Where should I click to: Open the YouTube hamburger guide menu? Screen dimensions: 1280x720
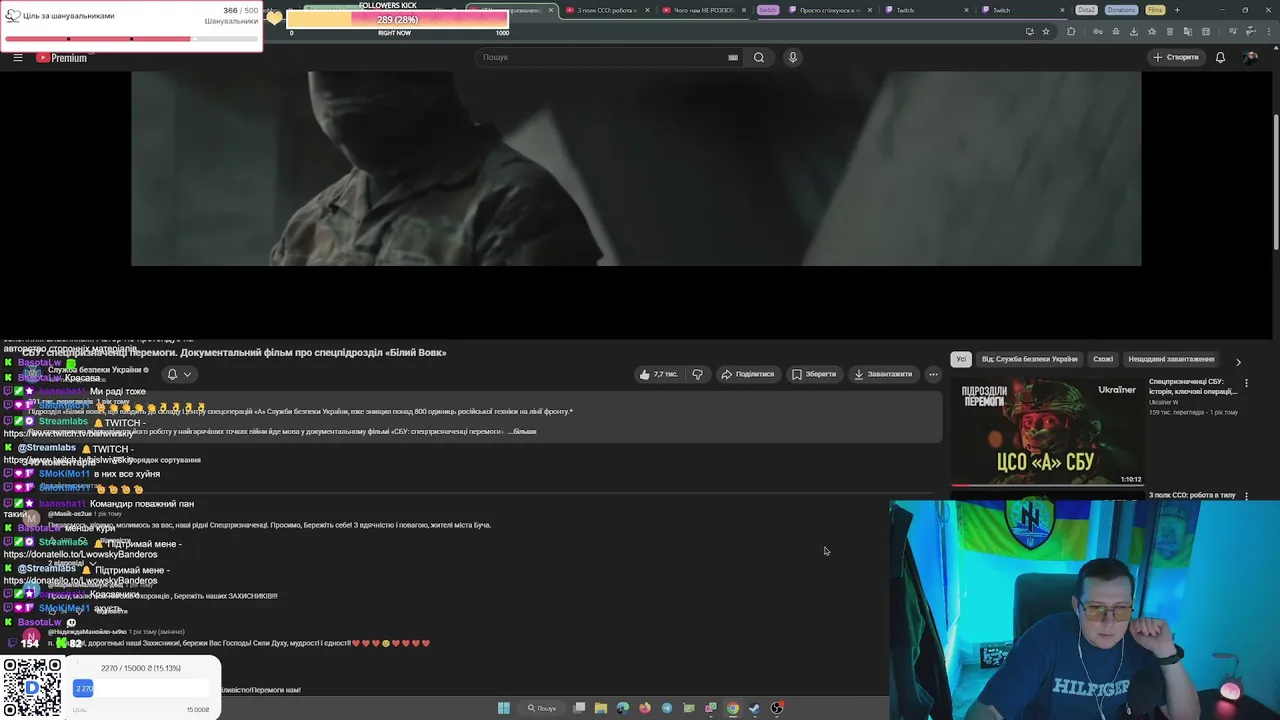(x=17, y=57)
